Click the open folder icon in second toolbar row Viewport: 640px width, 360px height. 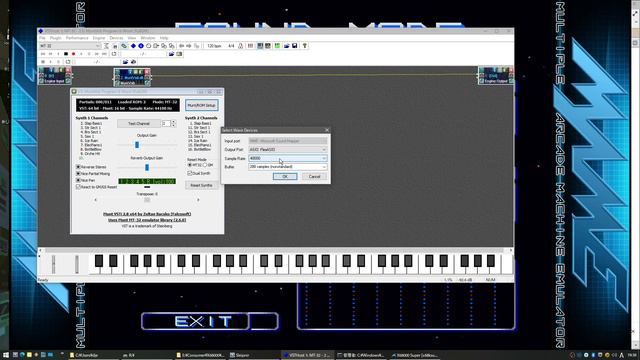point(171,54)
